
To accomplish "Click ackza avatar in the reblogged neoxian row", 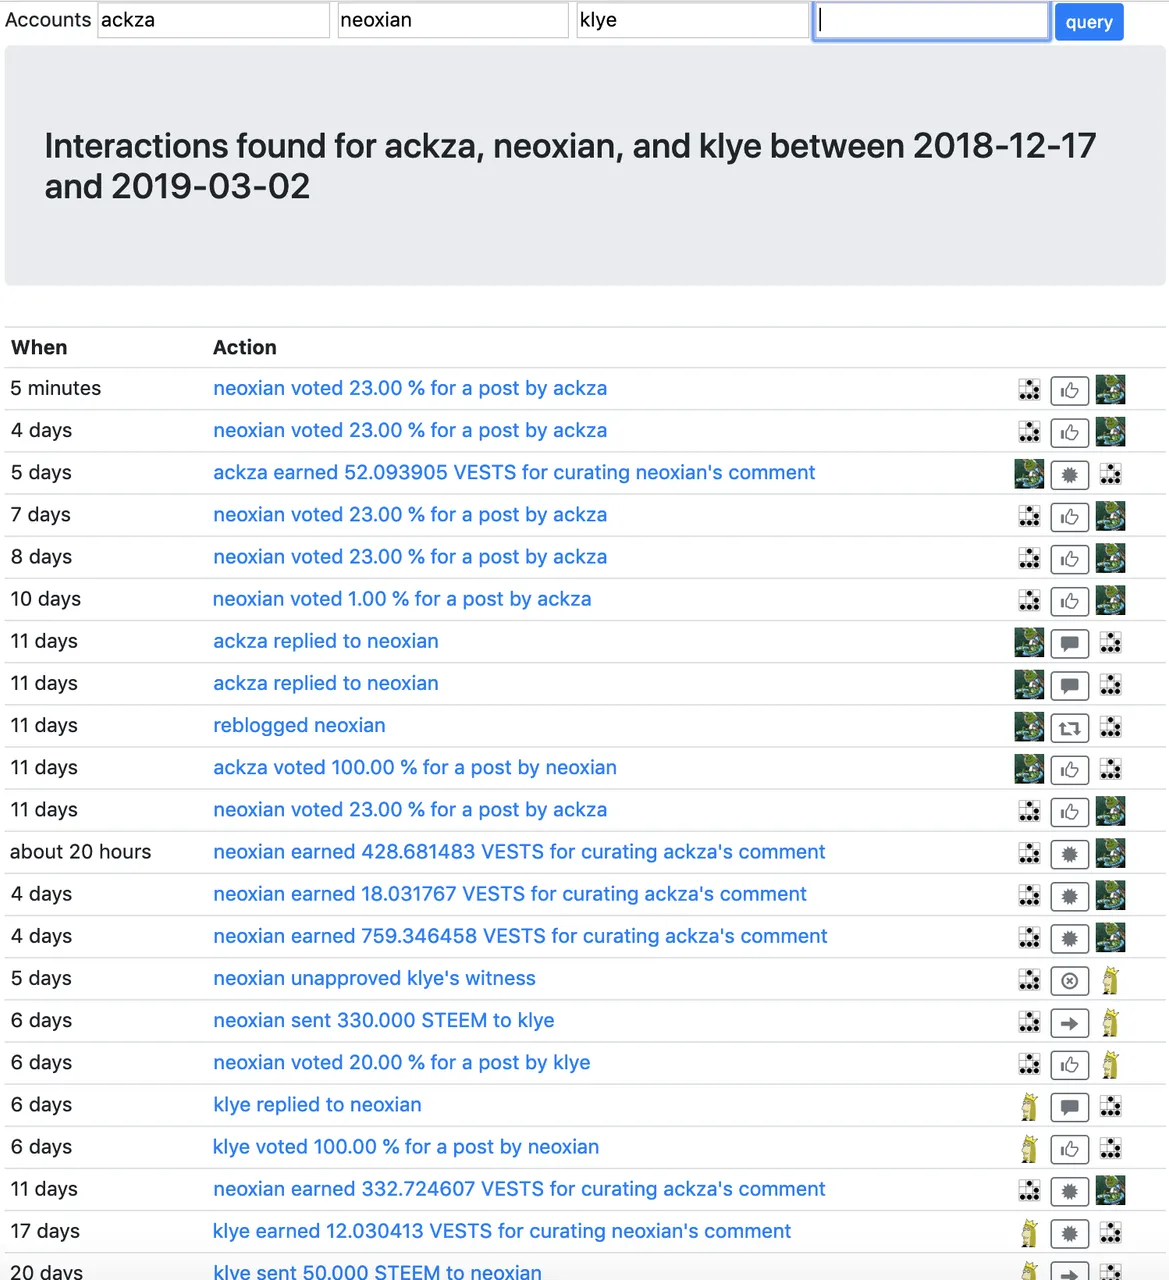I will point(1029,727).
